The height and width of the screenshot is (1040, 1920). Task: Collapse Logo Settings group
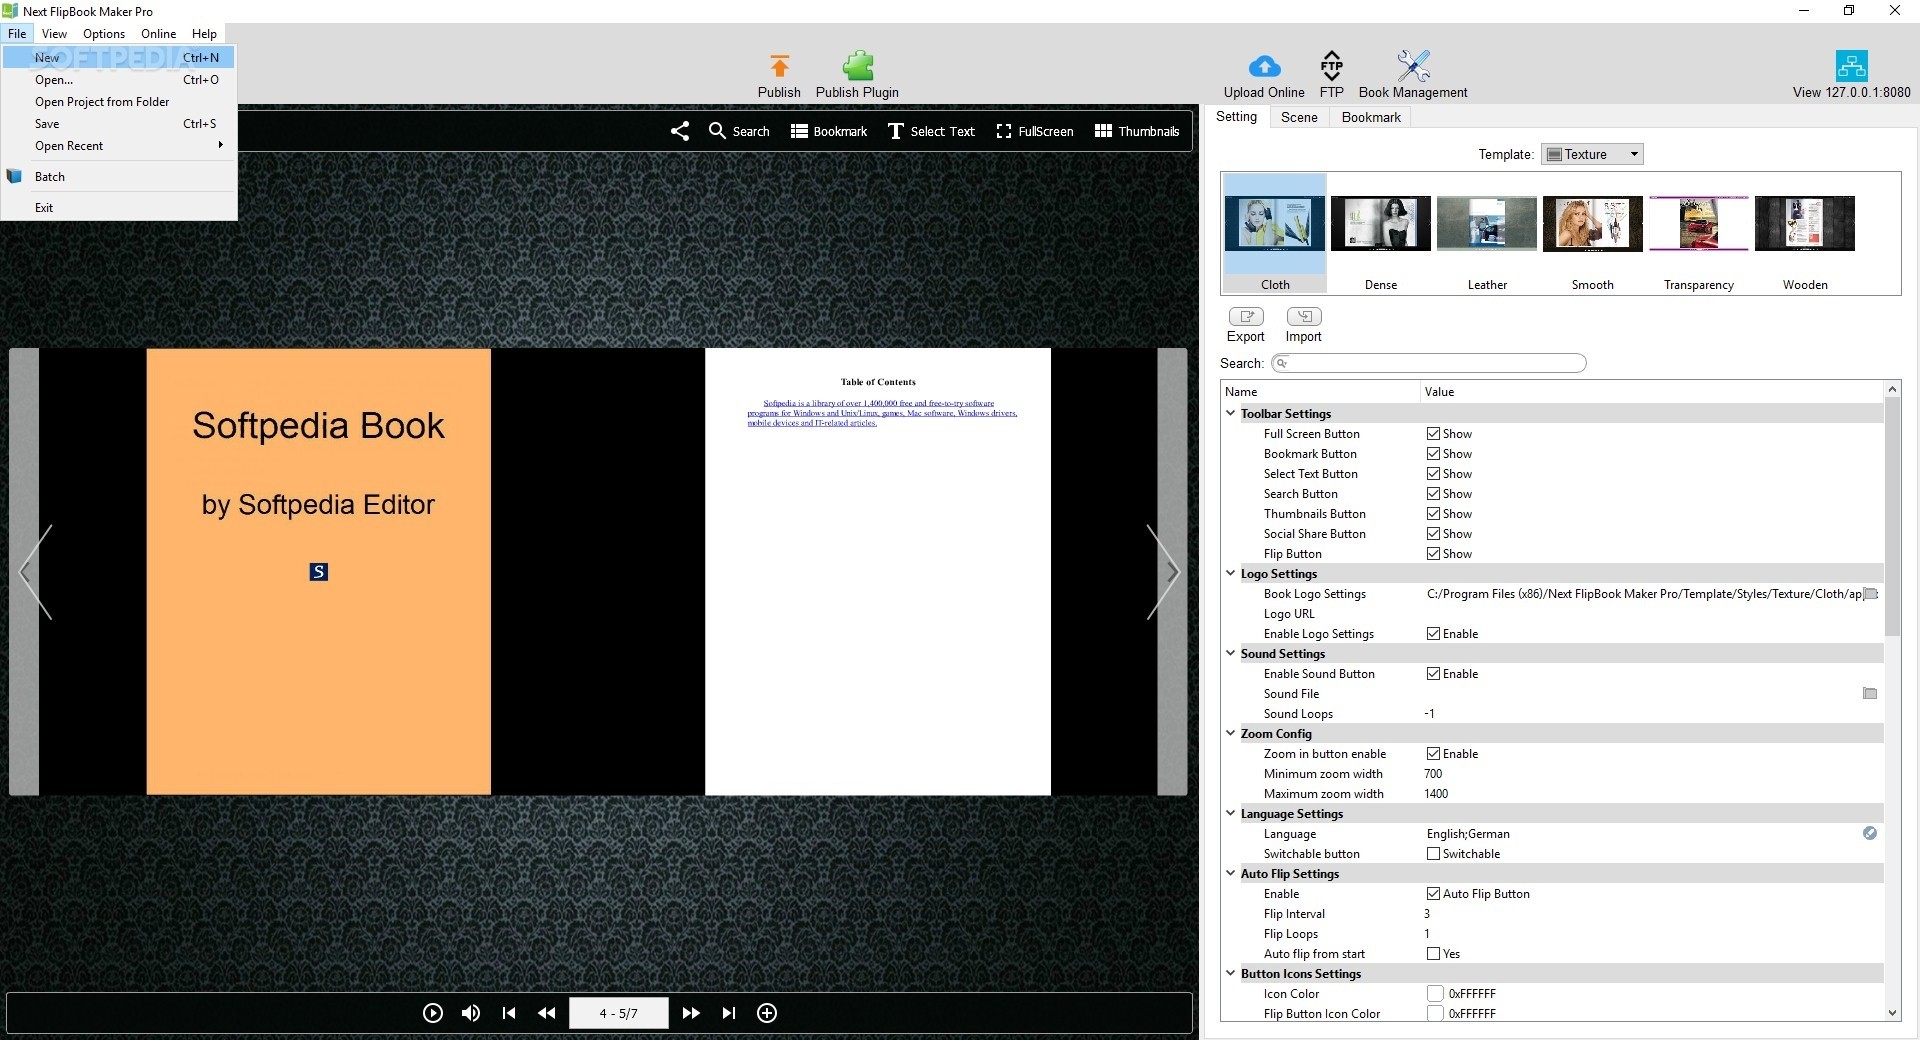pos(1231,573)
